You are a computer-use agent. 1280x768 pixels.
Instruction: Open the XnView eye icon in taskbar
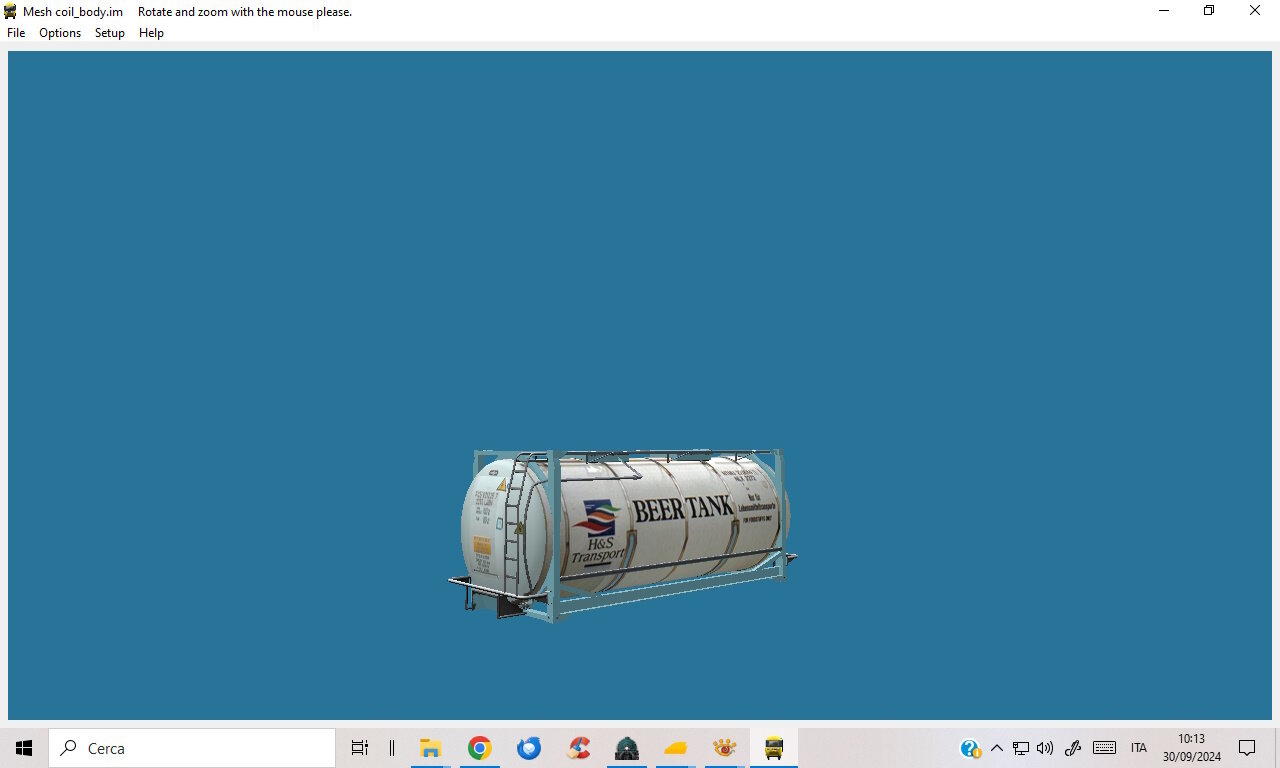click(x=725, y=748)
